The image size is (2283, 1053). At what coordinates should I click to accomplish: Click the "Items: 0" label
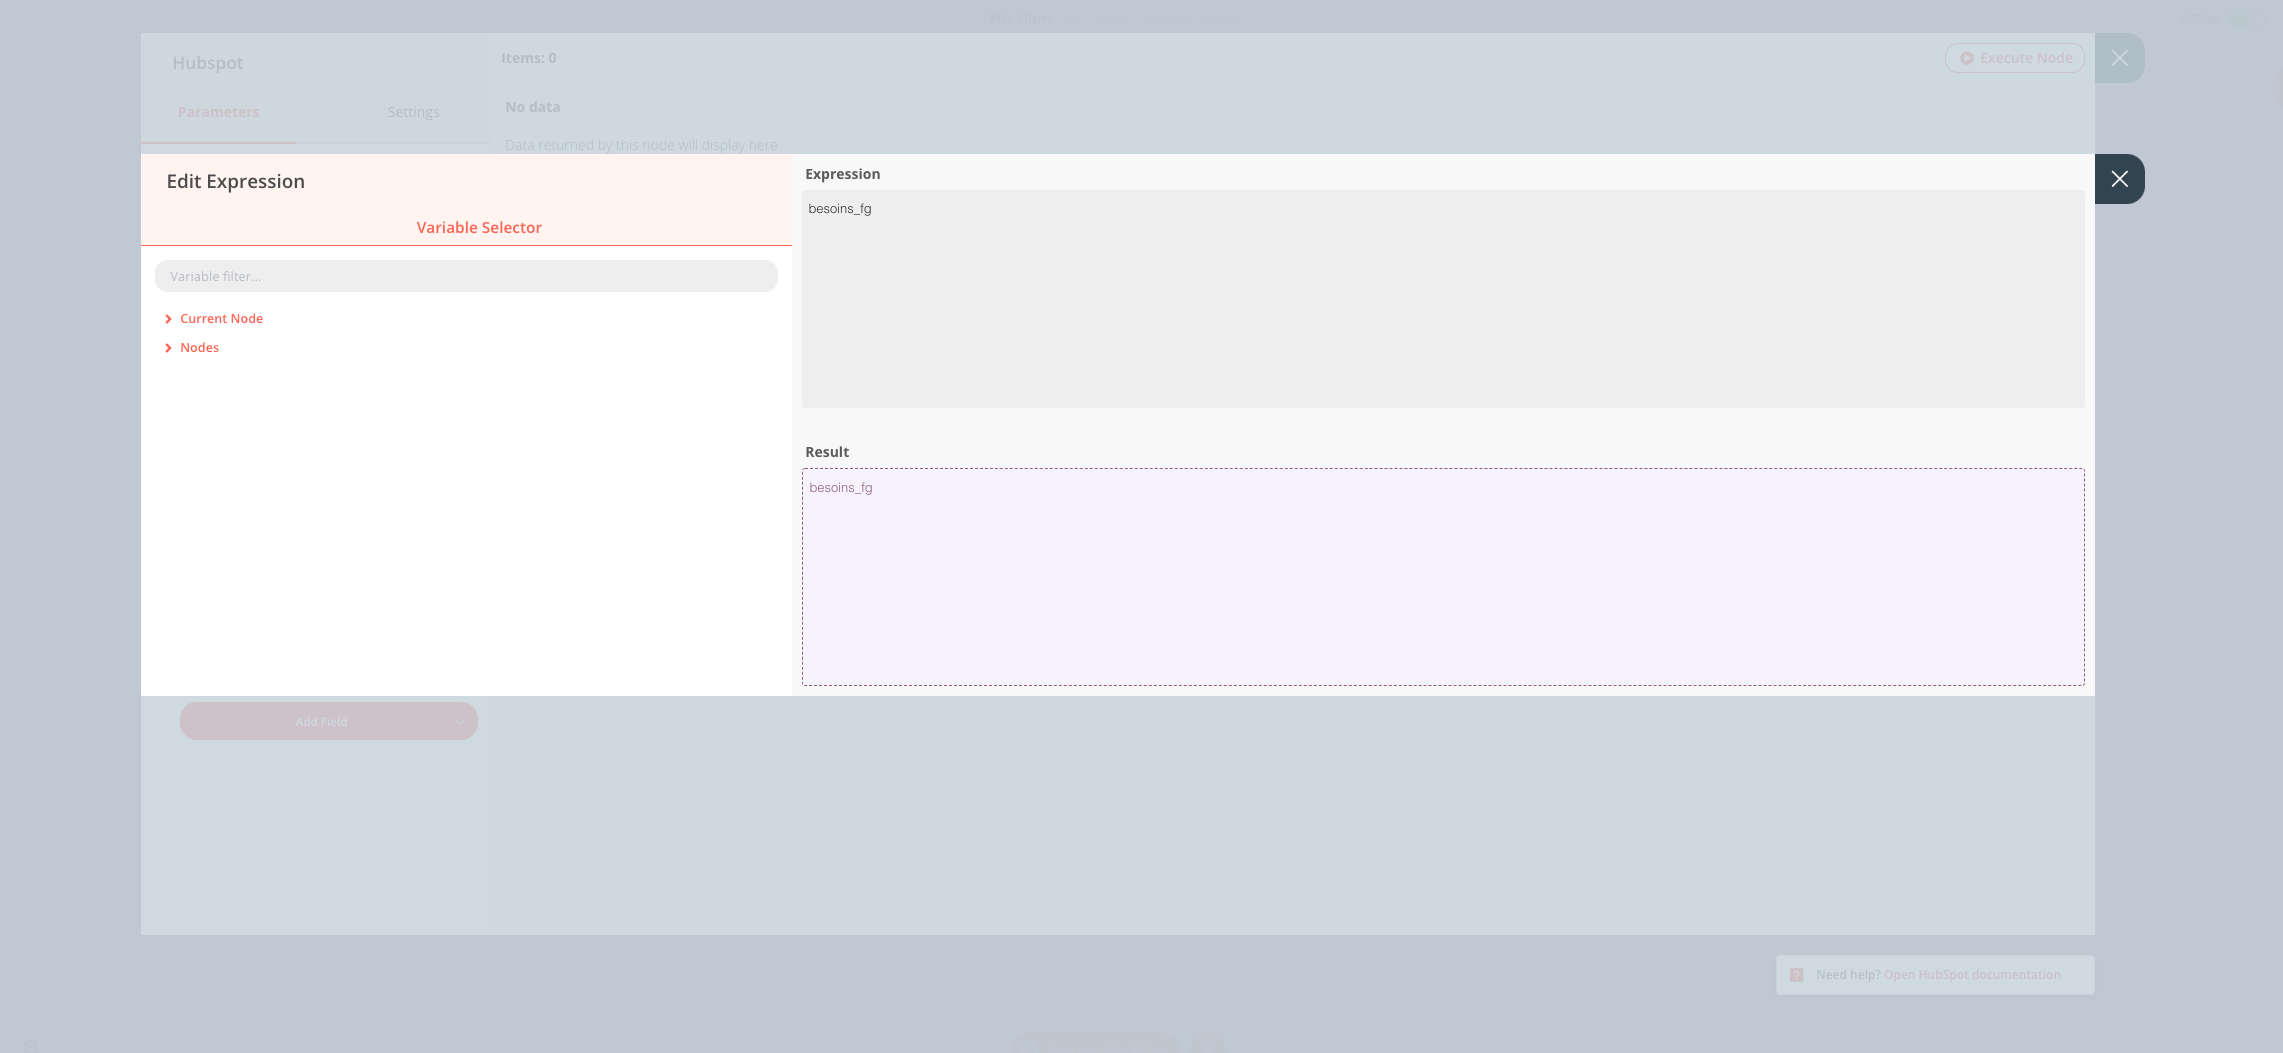[x=529, y=58]
